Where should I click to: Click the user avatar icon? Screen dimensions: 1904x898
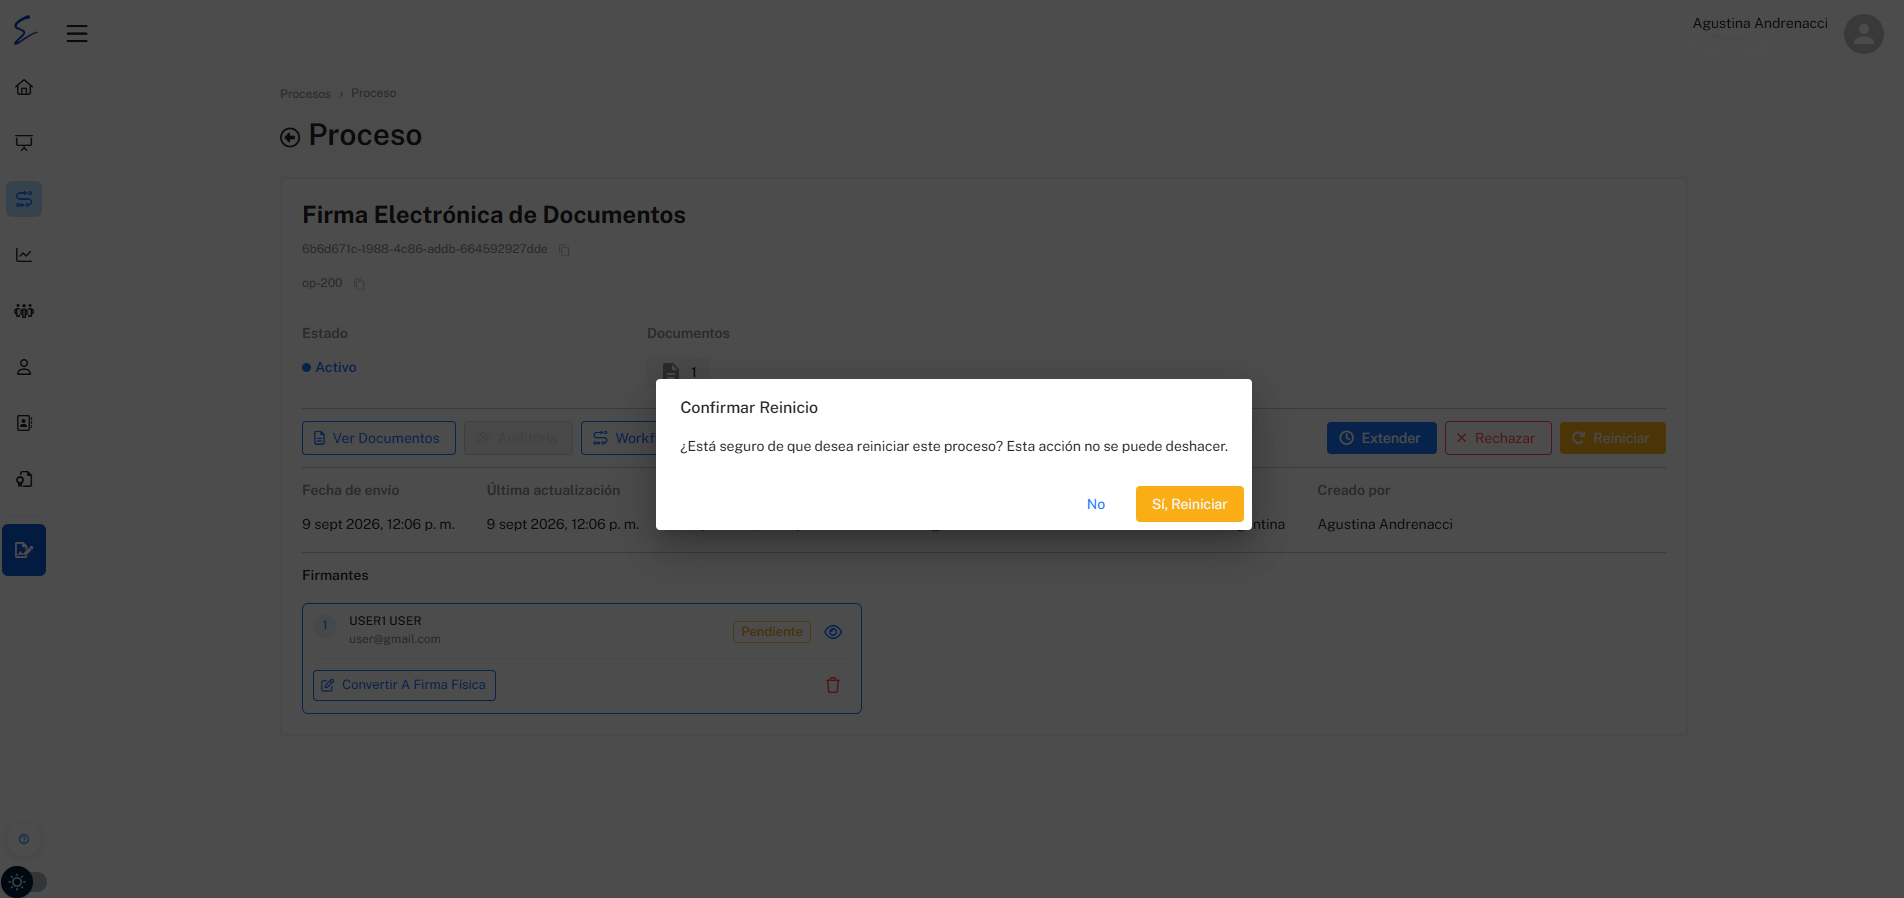[x=1863, y=34]
